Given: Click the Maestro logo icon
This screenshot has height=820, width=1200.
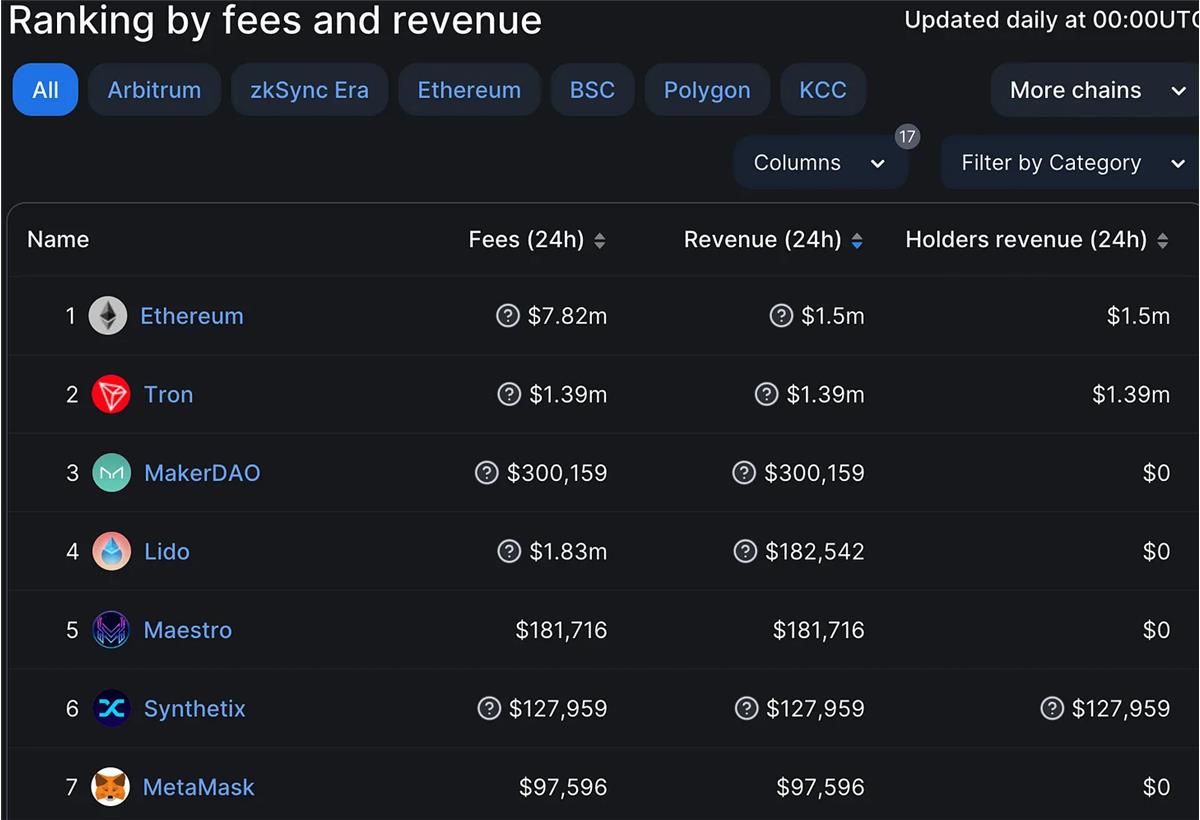Looking at the screenshot, I should 111,630.
